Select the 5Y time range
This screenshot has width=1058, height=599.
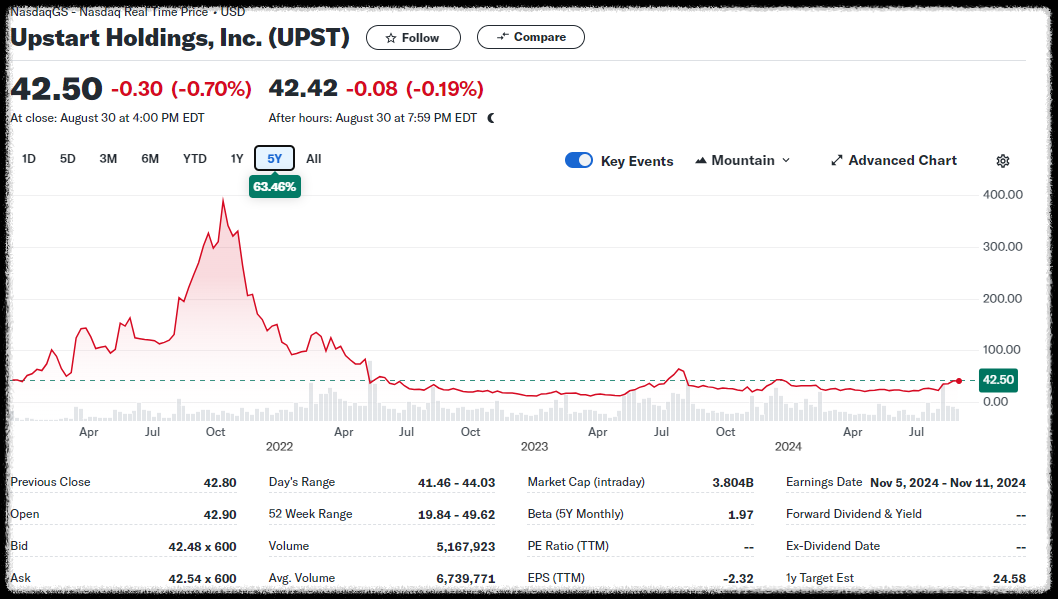(275, 159)
